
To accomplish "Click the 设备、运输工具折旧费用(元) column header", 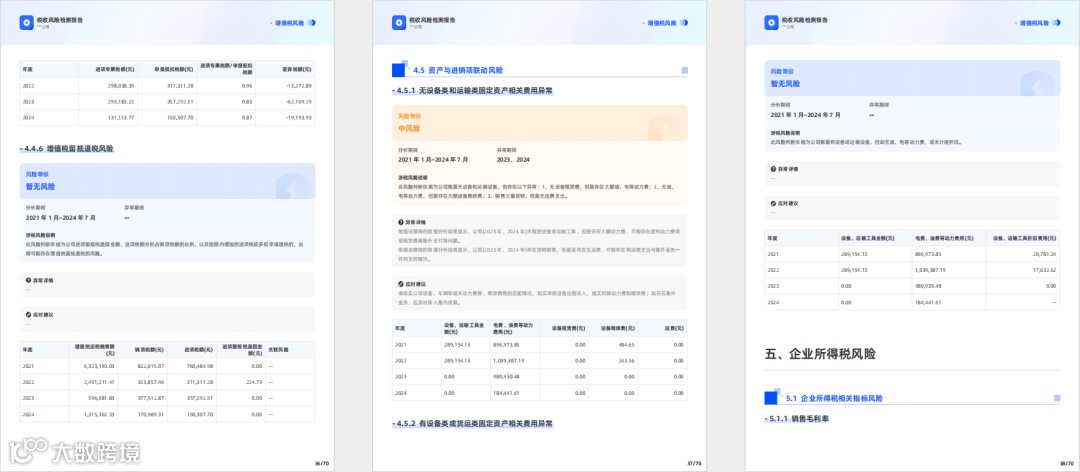I will (1024, 238).
